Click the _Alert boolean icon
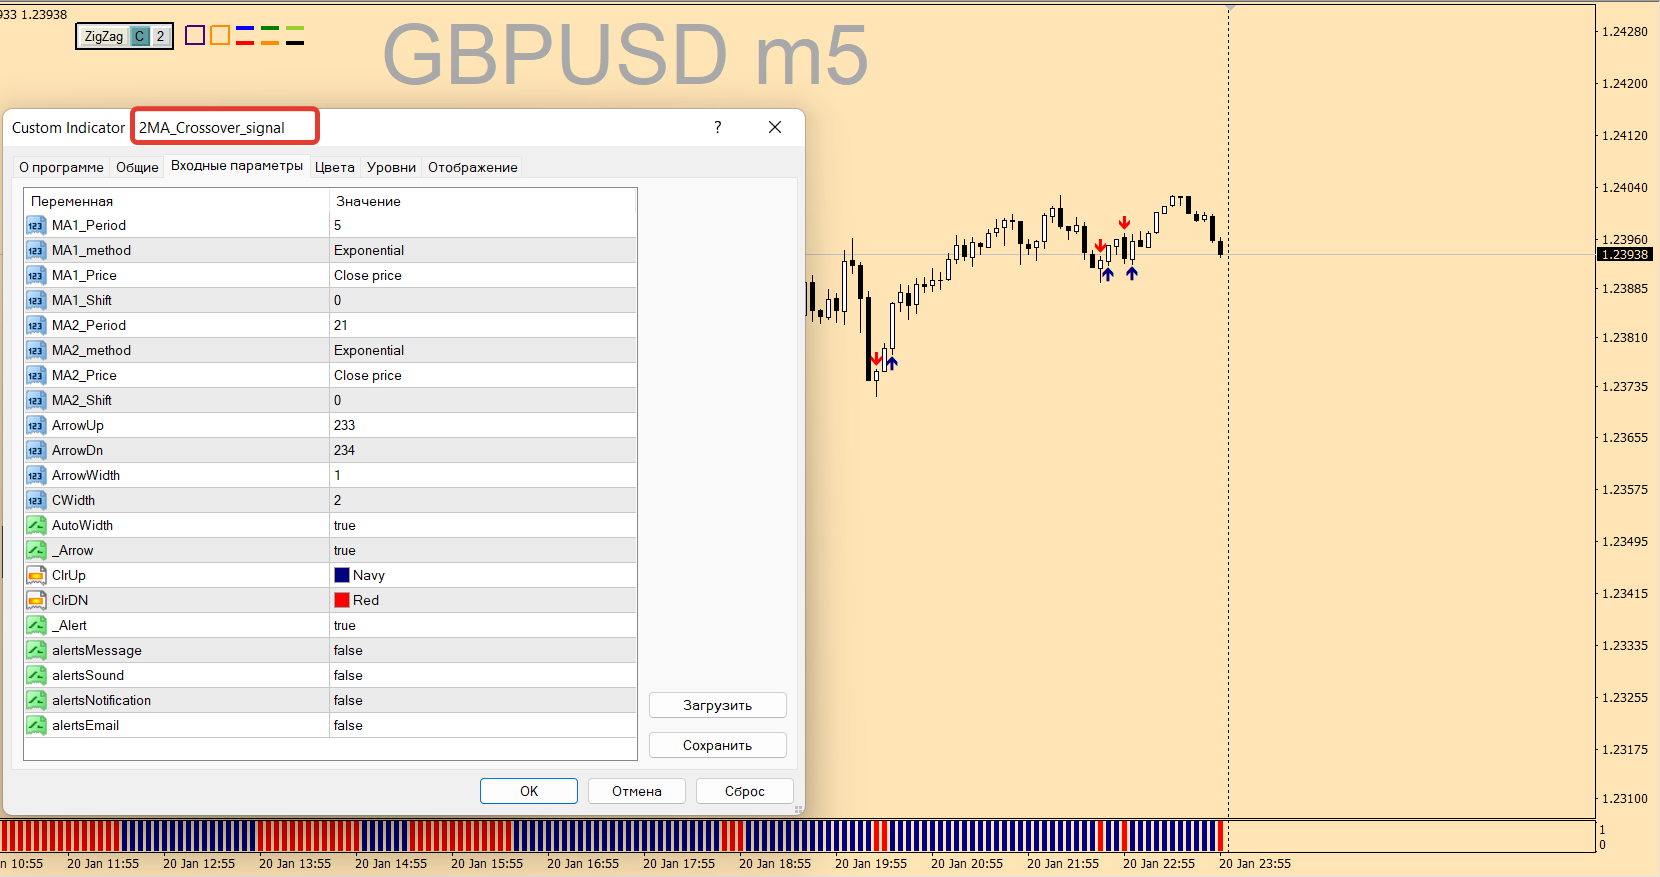This screenshot has height=877, width=1660. point(36,625)
